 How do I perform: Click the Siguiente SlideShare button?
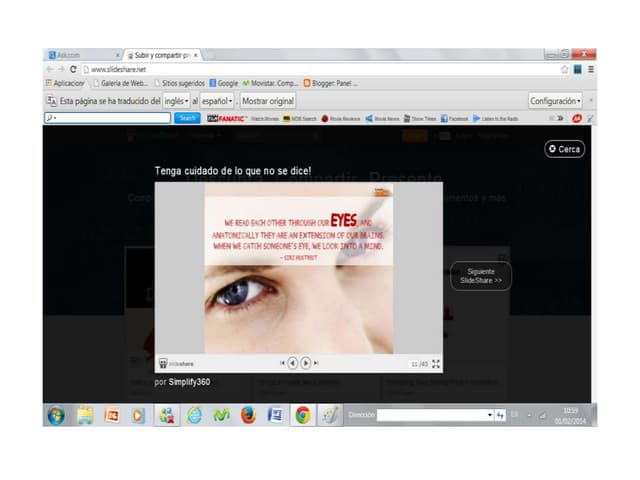pyautogui.click(x=481, y=277)
